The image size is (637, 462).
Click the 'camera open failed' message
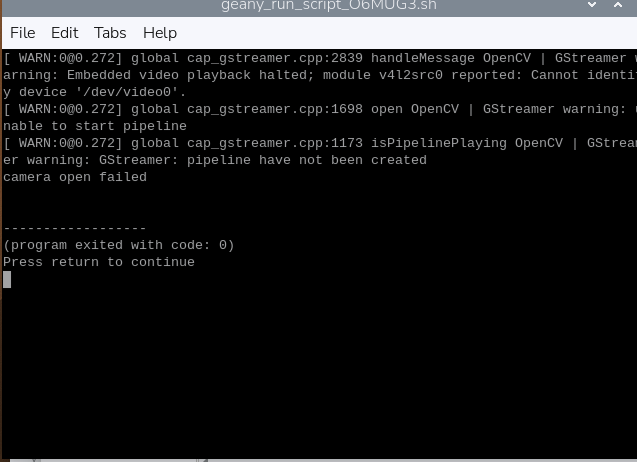point(75,177)
